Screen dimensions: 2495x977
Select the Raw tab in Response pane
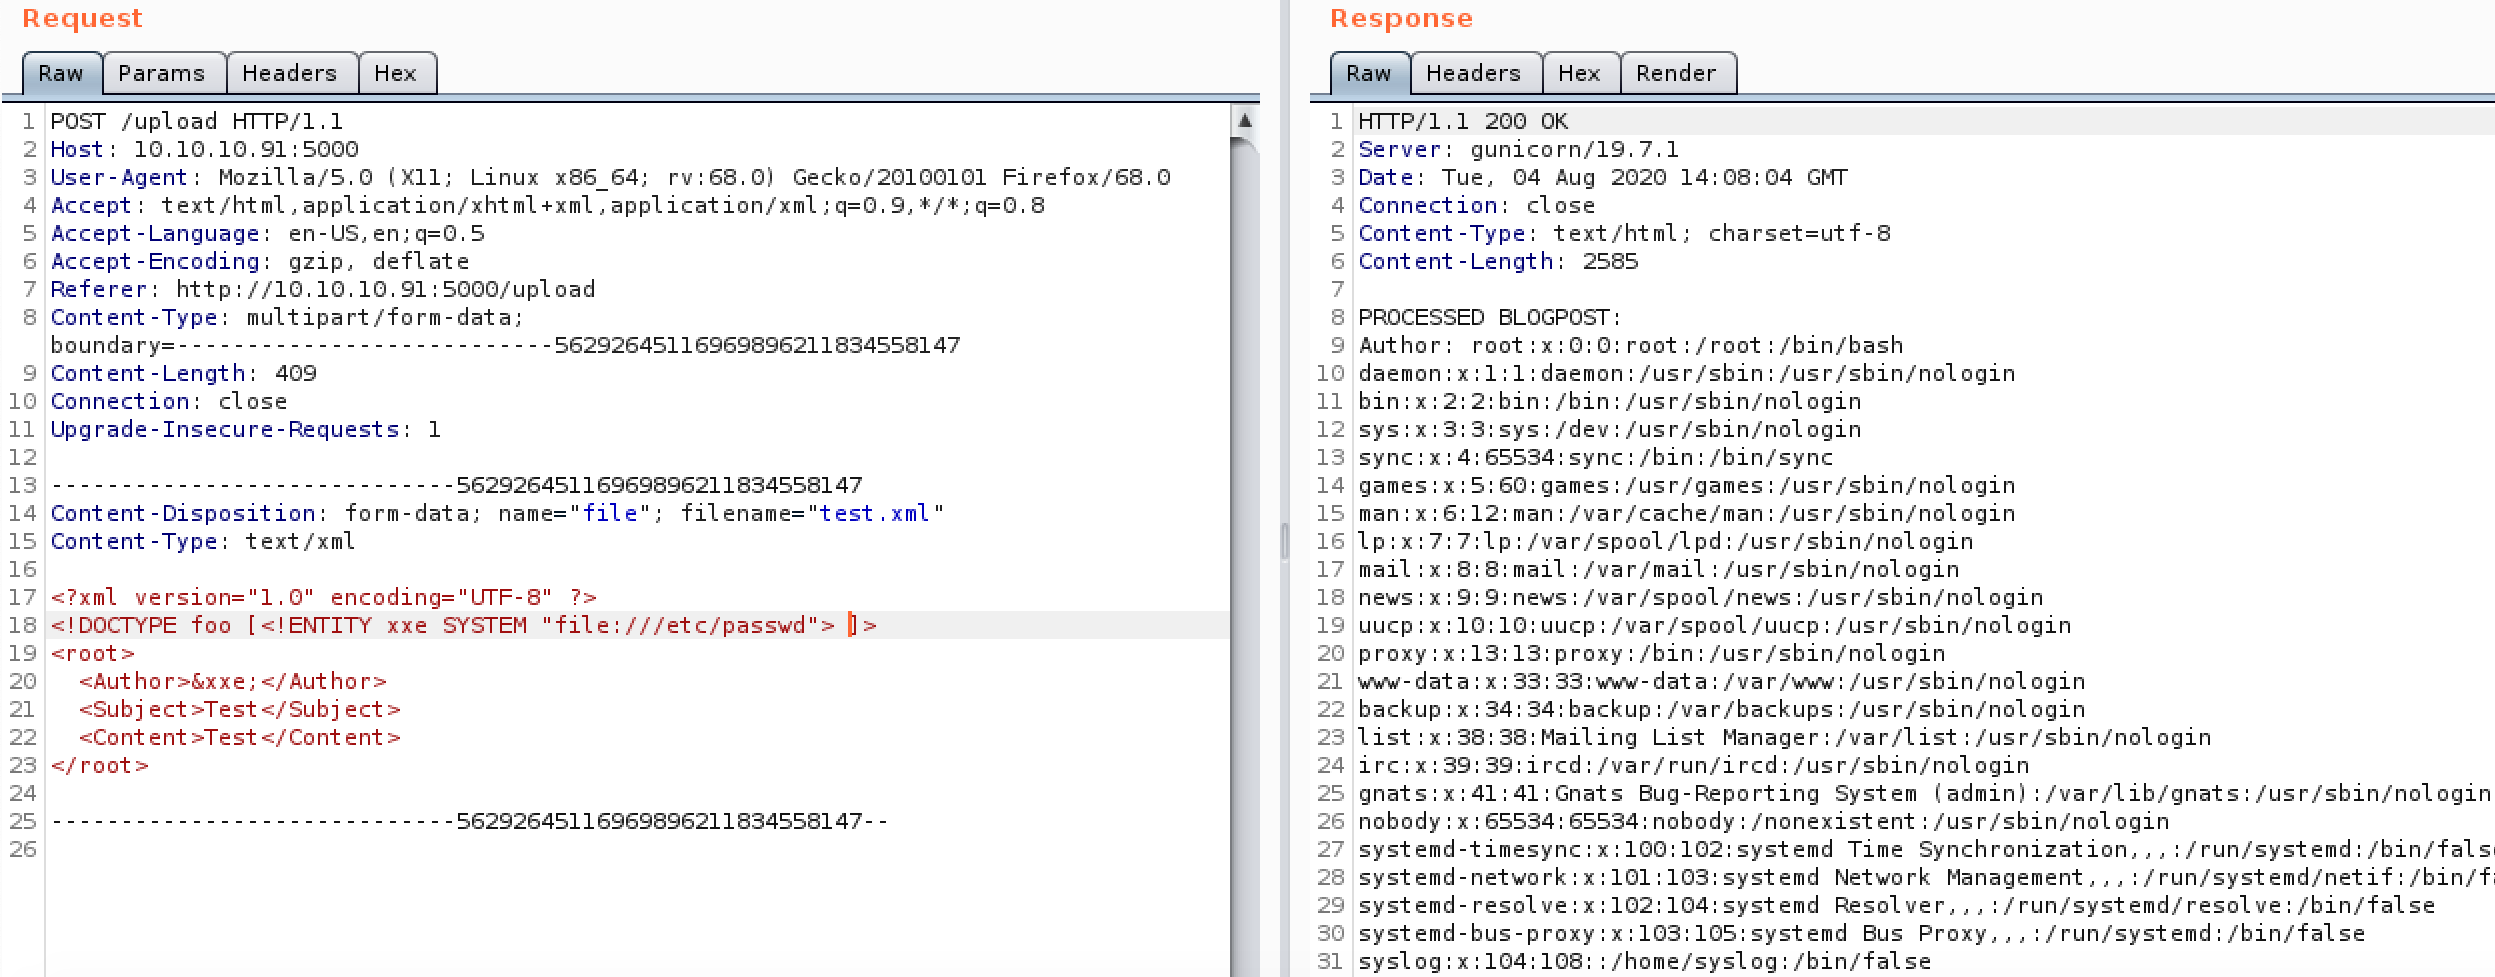(x=1369, y=73)
